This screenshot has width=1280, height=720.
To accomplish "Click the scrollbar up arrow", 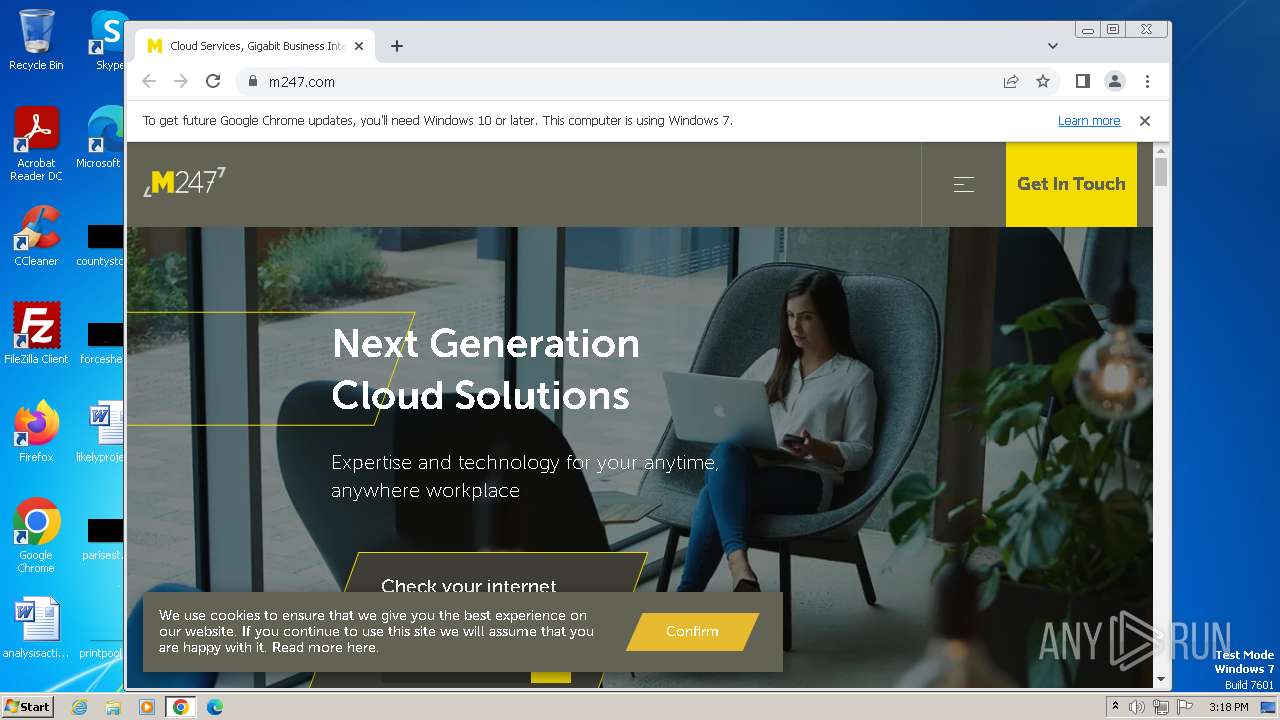I will (x=1161, y=150).
